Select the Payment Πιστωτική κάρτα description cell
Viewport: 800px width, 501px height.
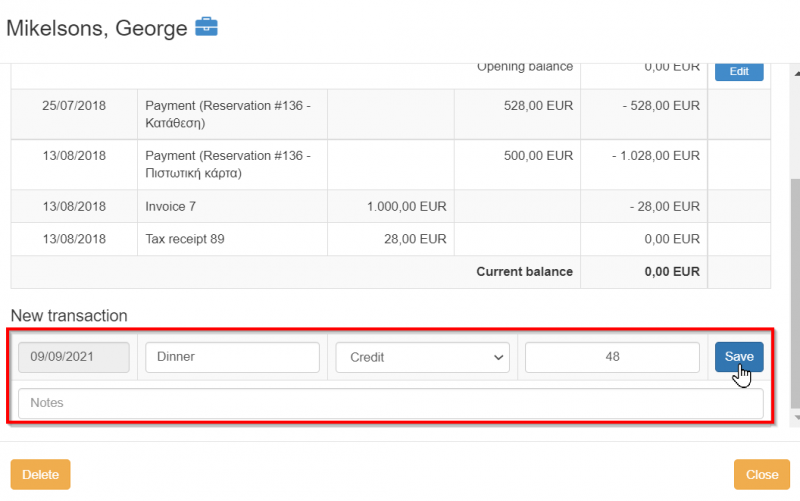[x=228, y=165]
